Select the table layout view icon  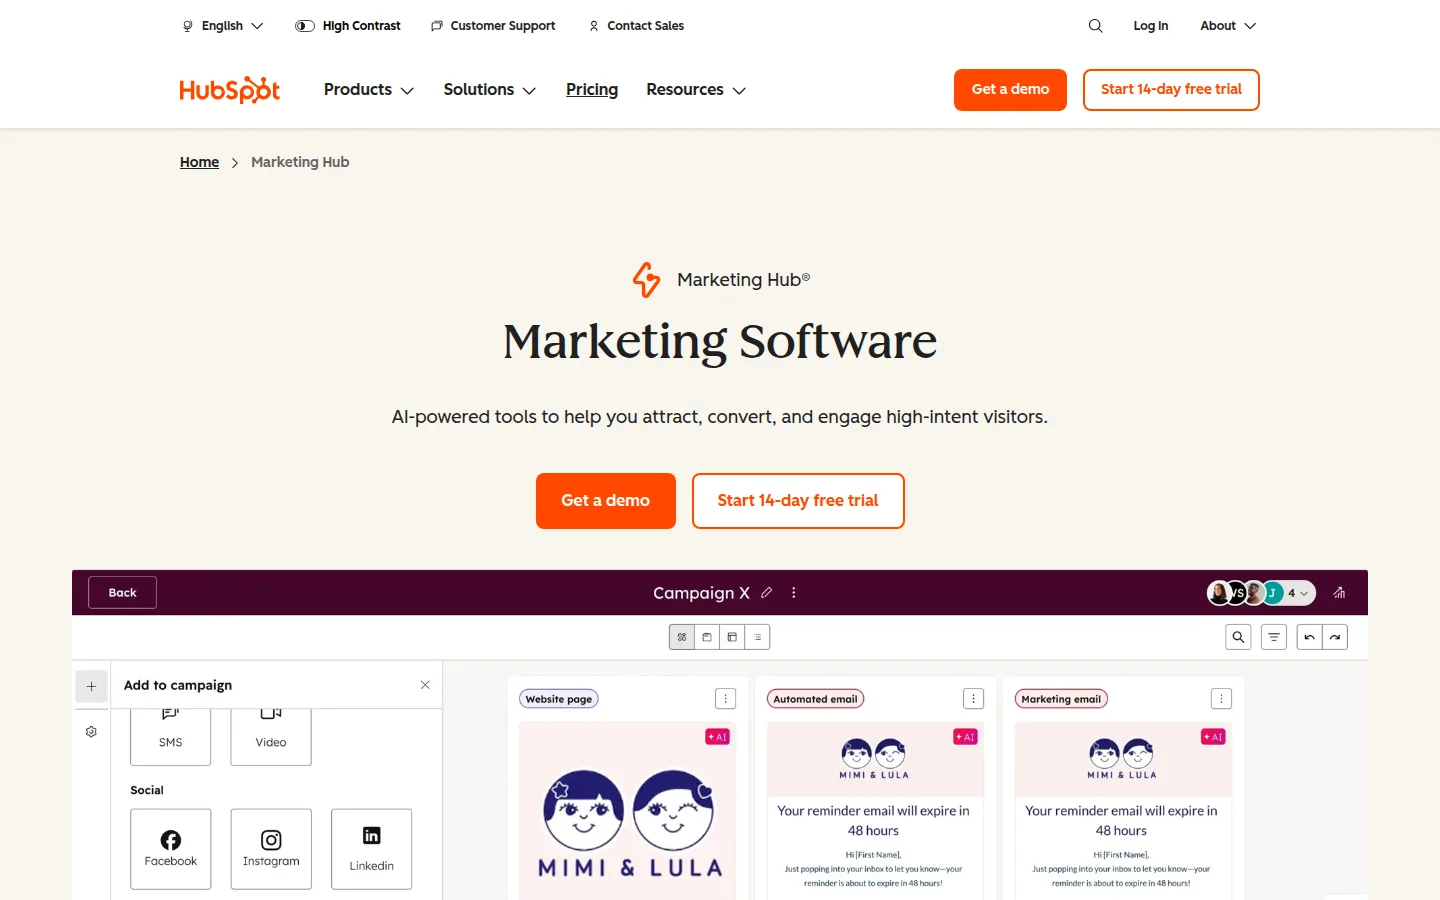point(732,637)
